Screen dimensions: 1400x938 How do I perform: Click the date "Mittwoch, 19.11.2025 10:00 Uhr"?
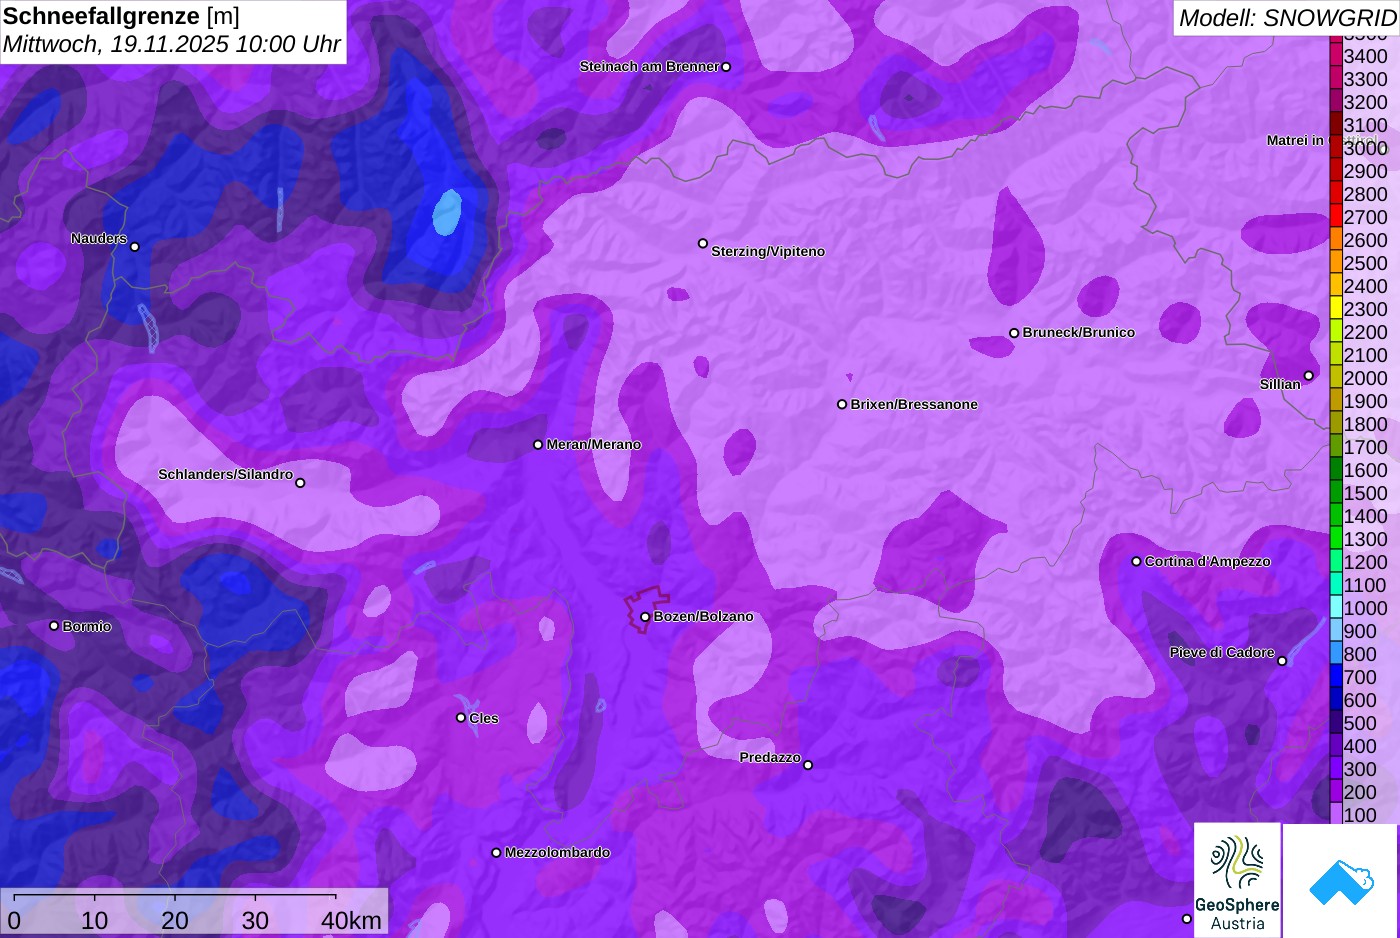pyautogui.click(x=172, y=45)
